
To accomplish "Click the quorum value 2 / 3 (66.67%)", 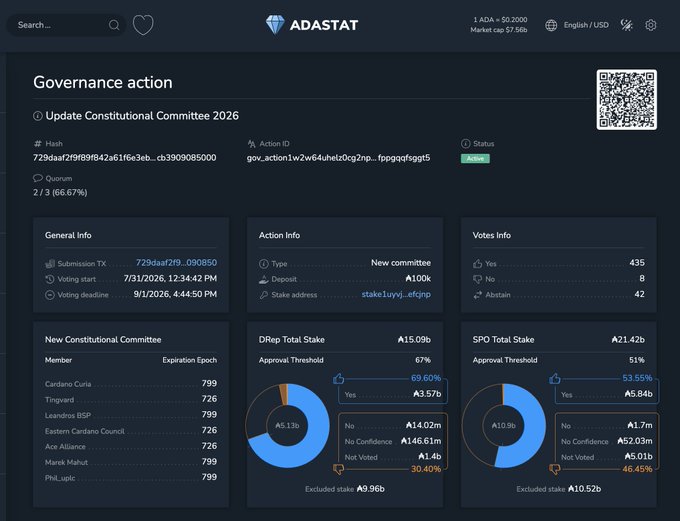I will point(60,192).
